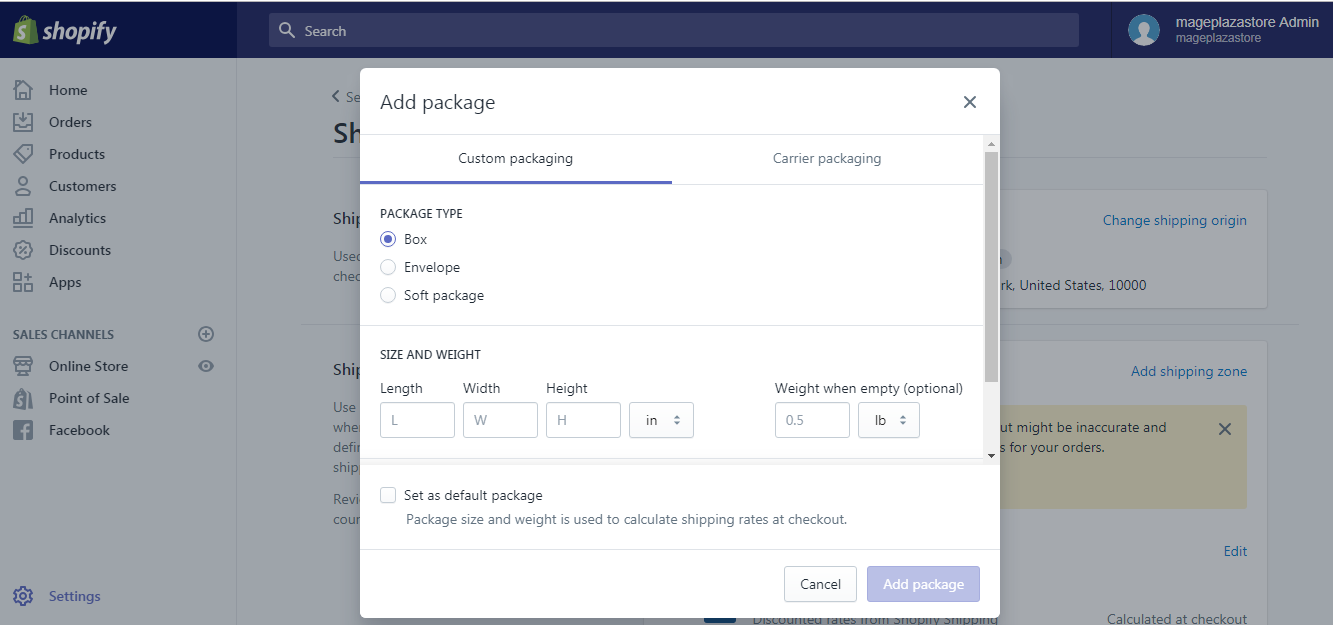1333x625 pixels.
Task: Click the Online Store storefront icon
Action: pyautogui.click(x=23, y=366)
